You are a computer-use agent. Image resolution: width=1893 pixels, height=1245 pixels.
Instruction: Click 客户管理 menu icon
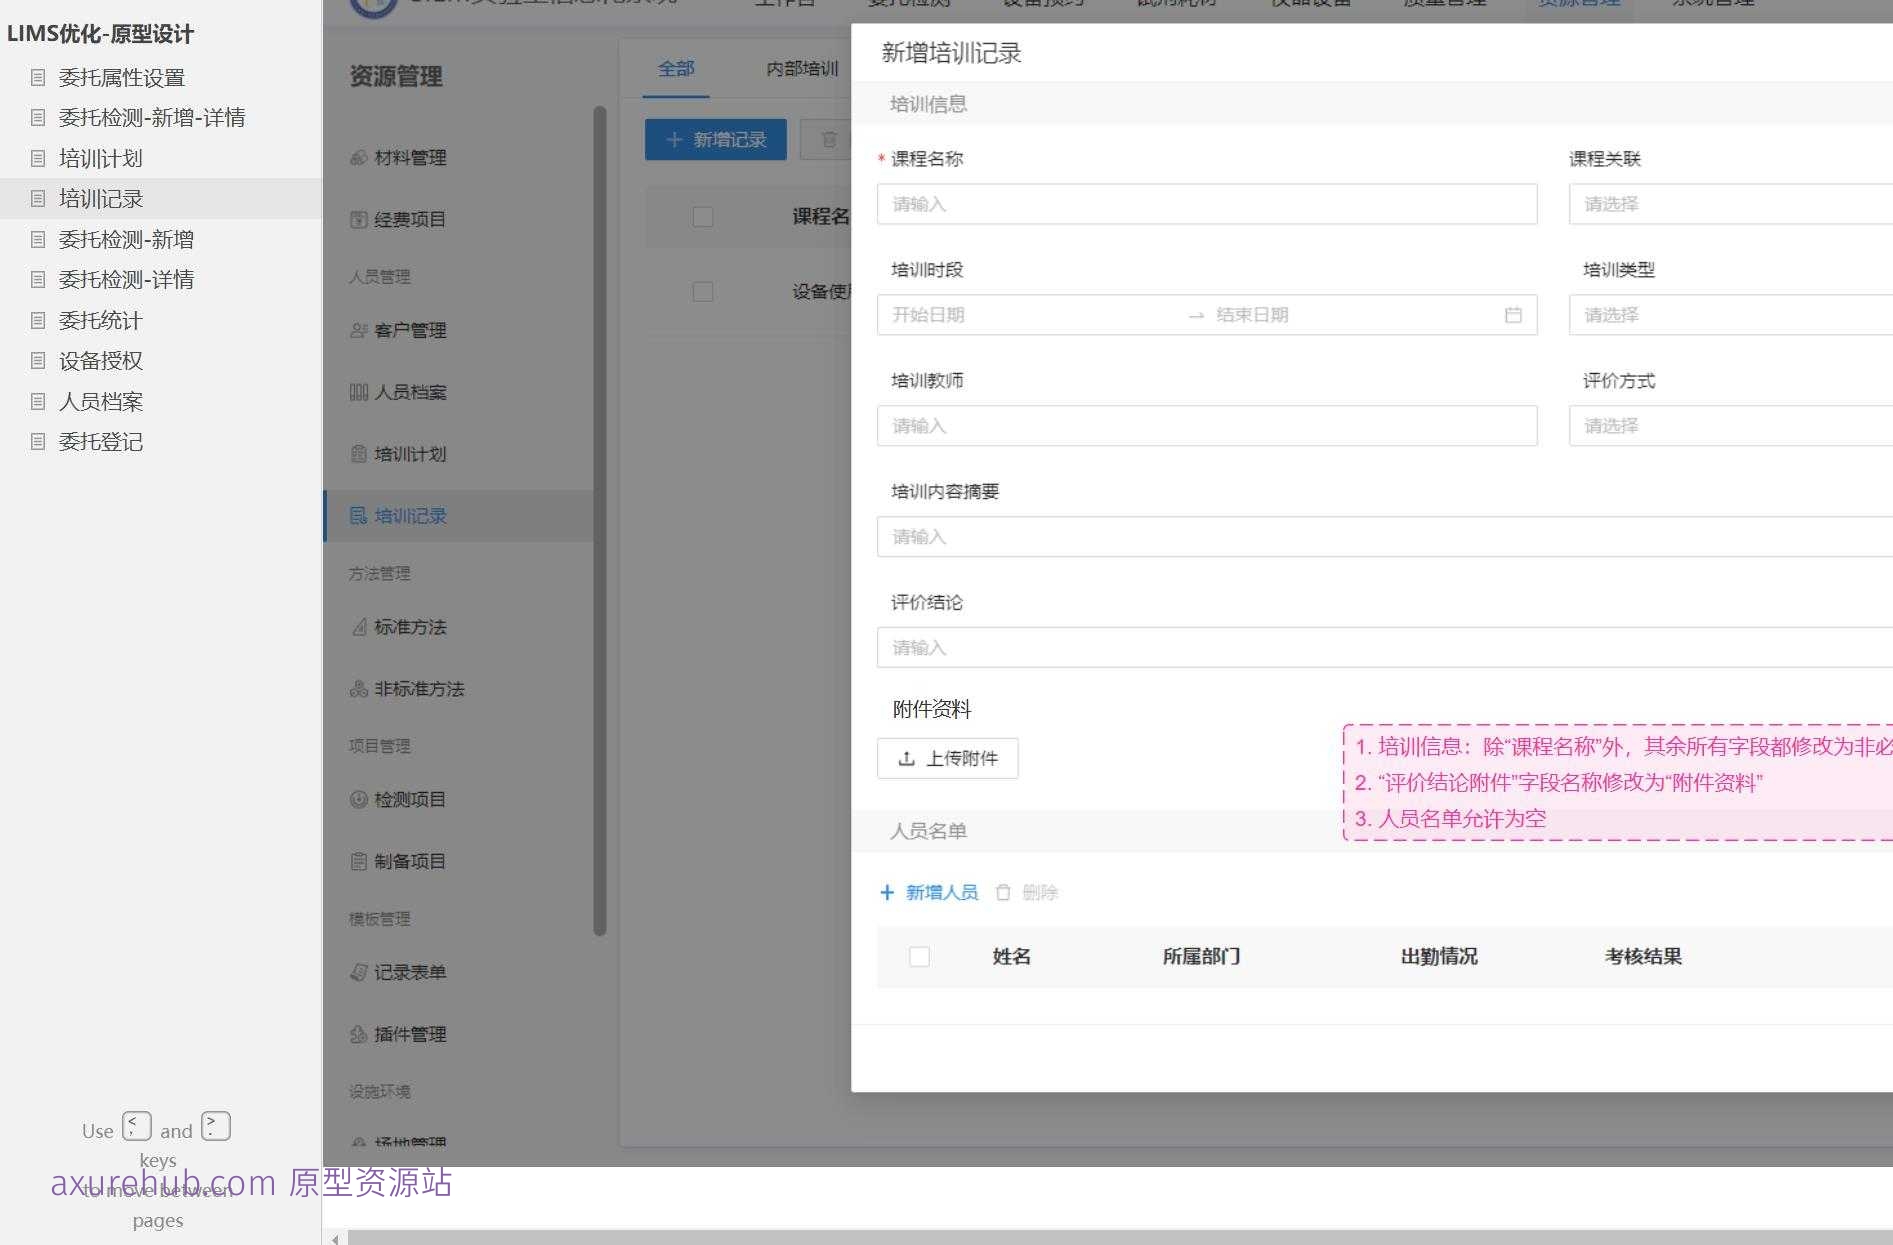tap(358, 330)
